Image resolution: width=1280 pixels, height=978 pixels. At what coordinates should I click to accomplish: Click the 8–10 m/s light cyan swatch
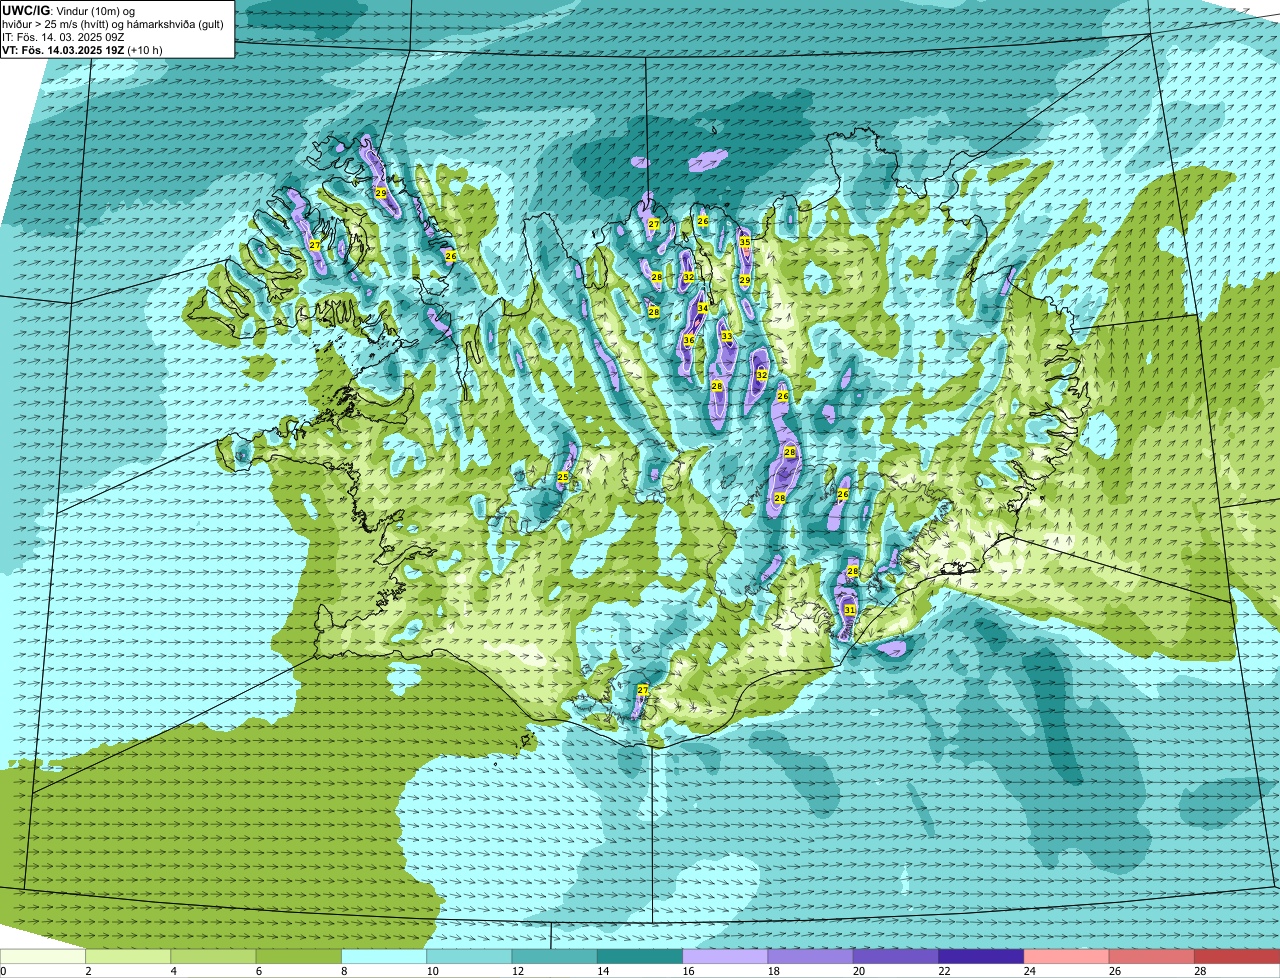coord(384,956)
